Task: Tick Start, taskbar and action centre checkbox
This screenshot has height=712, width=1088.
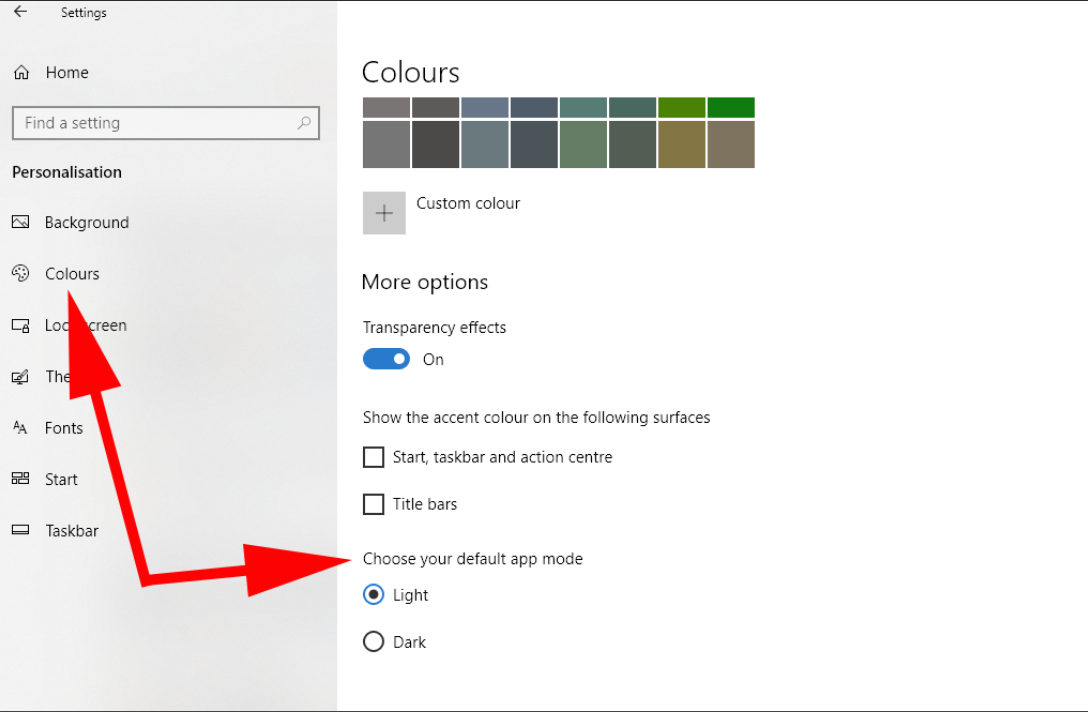Action: click(373, 457)
